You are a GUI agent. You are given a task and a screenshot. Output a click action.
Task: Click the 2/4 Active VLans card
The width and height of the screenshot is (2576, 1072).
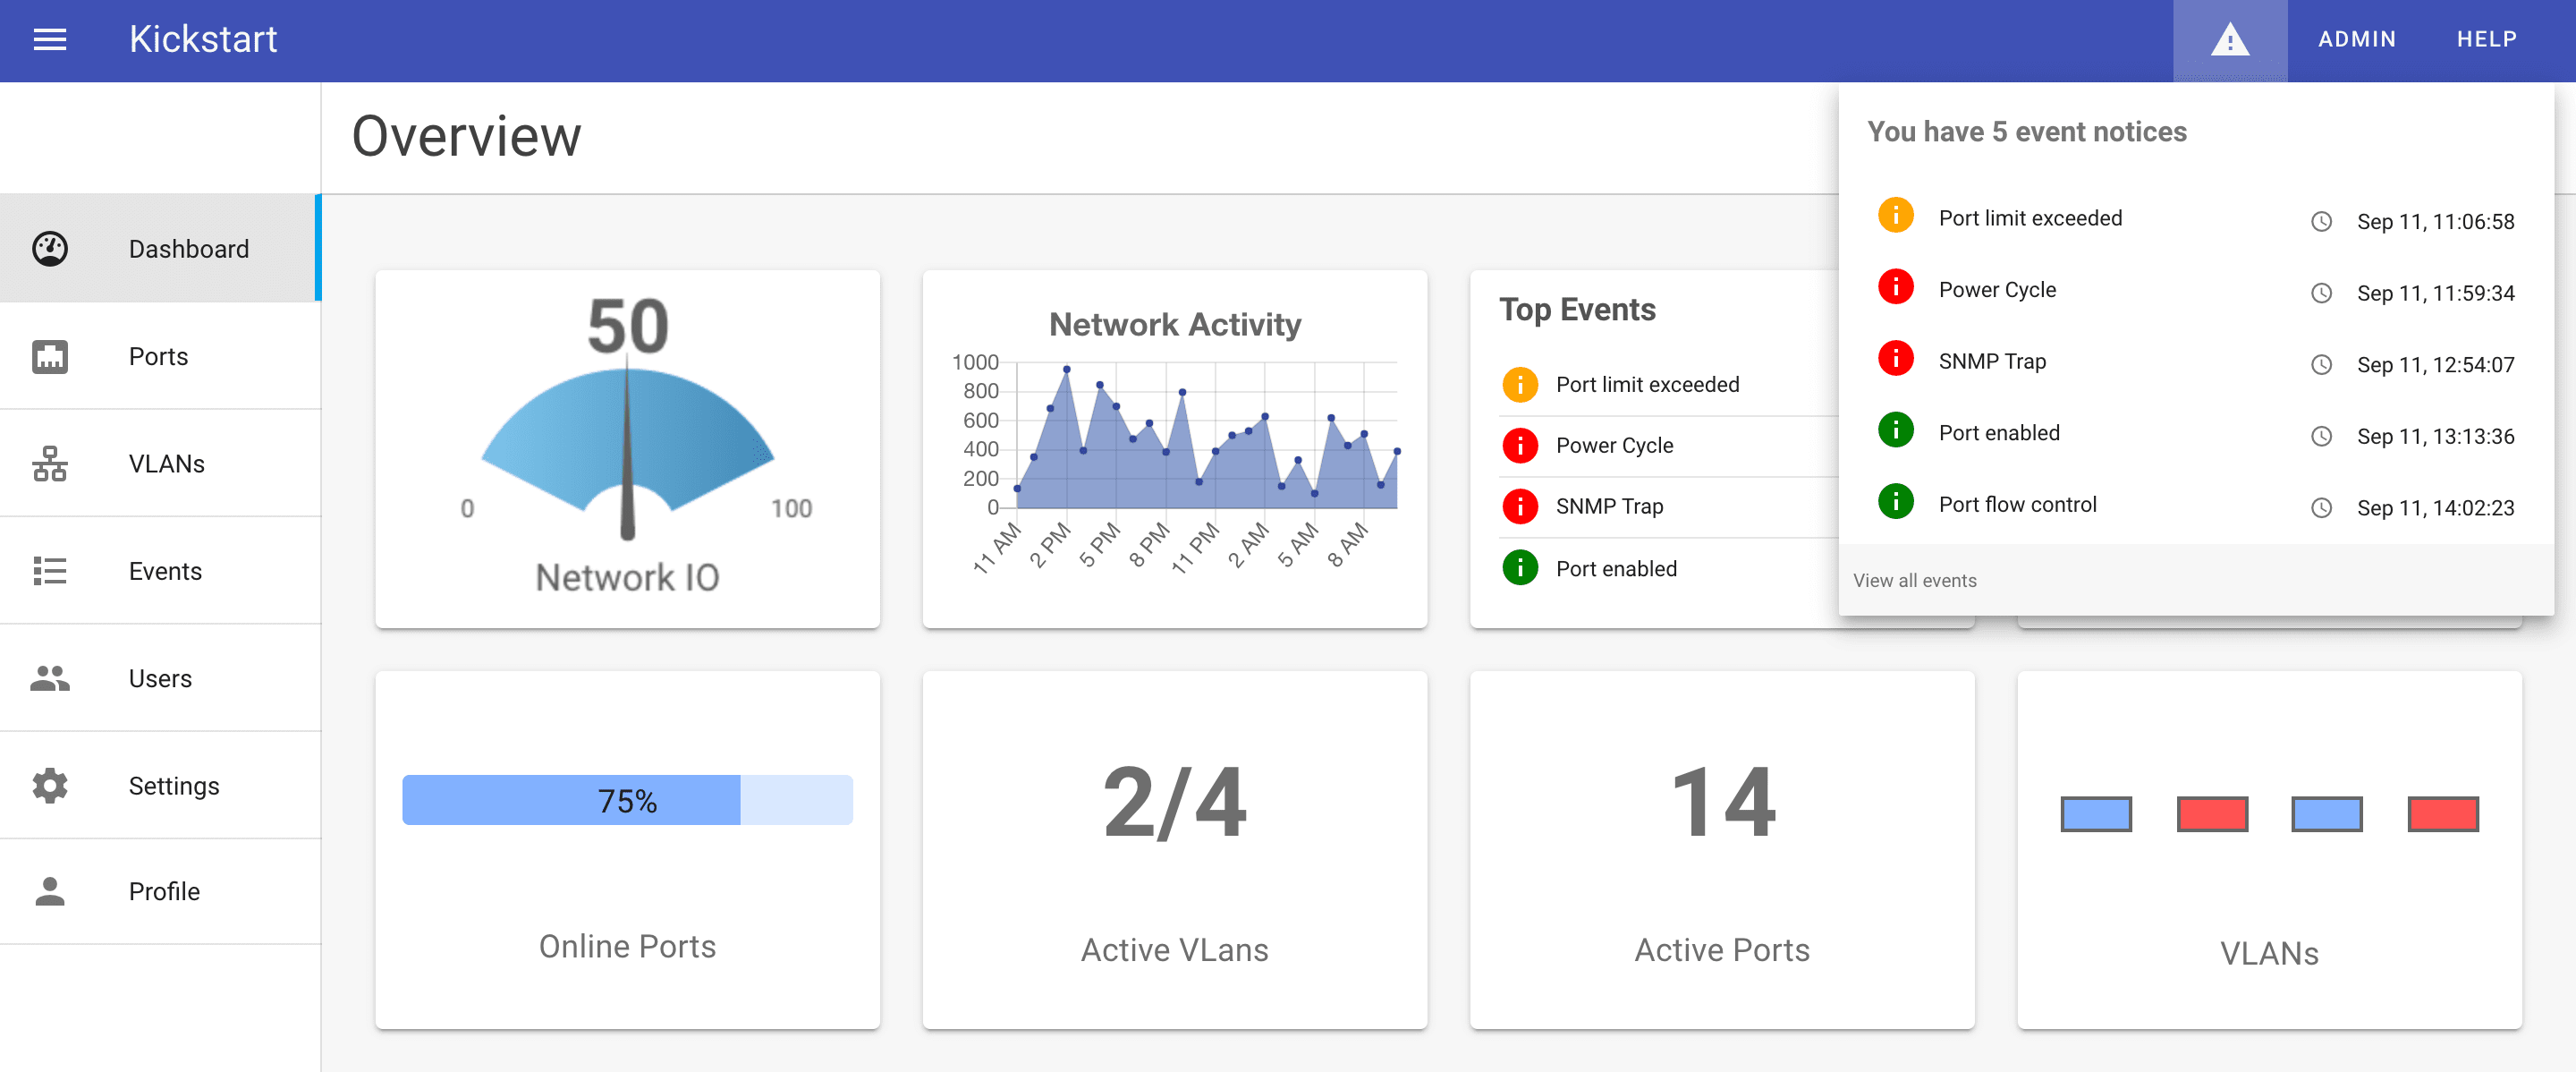(x=1174, y=850)
